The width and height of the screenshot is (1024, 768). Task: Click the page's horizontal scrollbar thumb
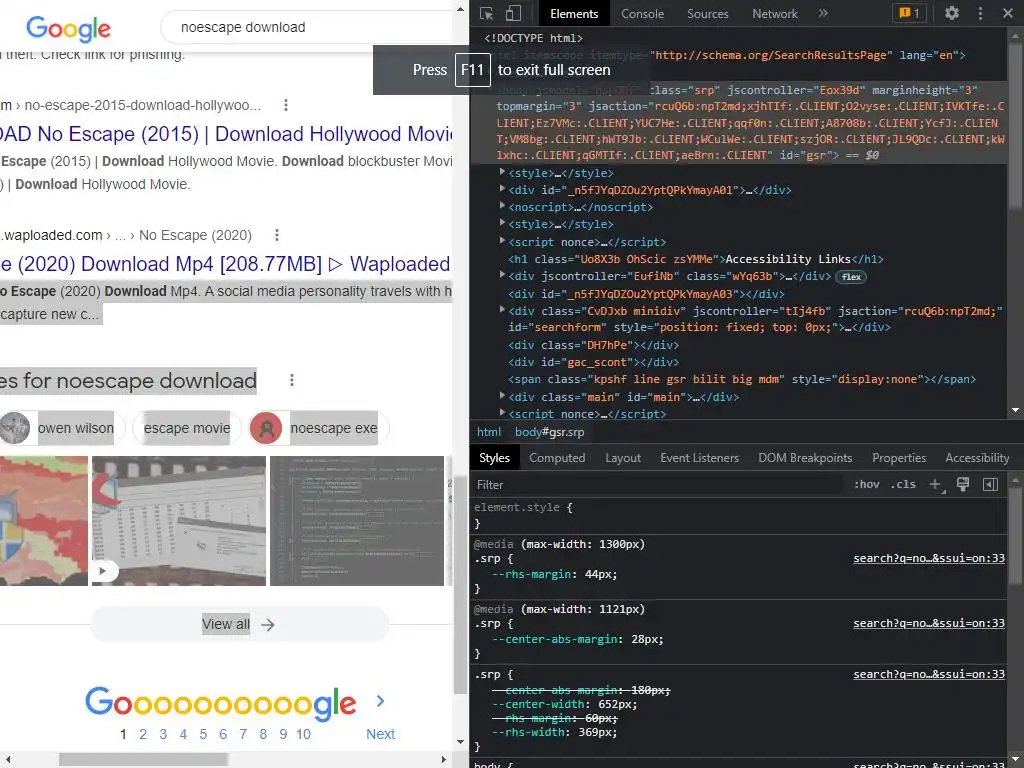click(144, 760)
